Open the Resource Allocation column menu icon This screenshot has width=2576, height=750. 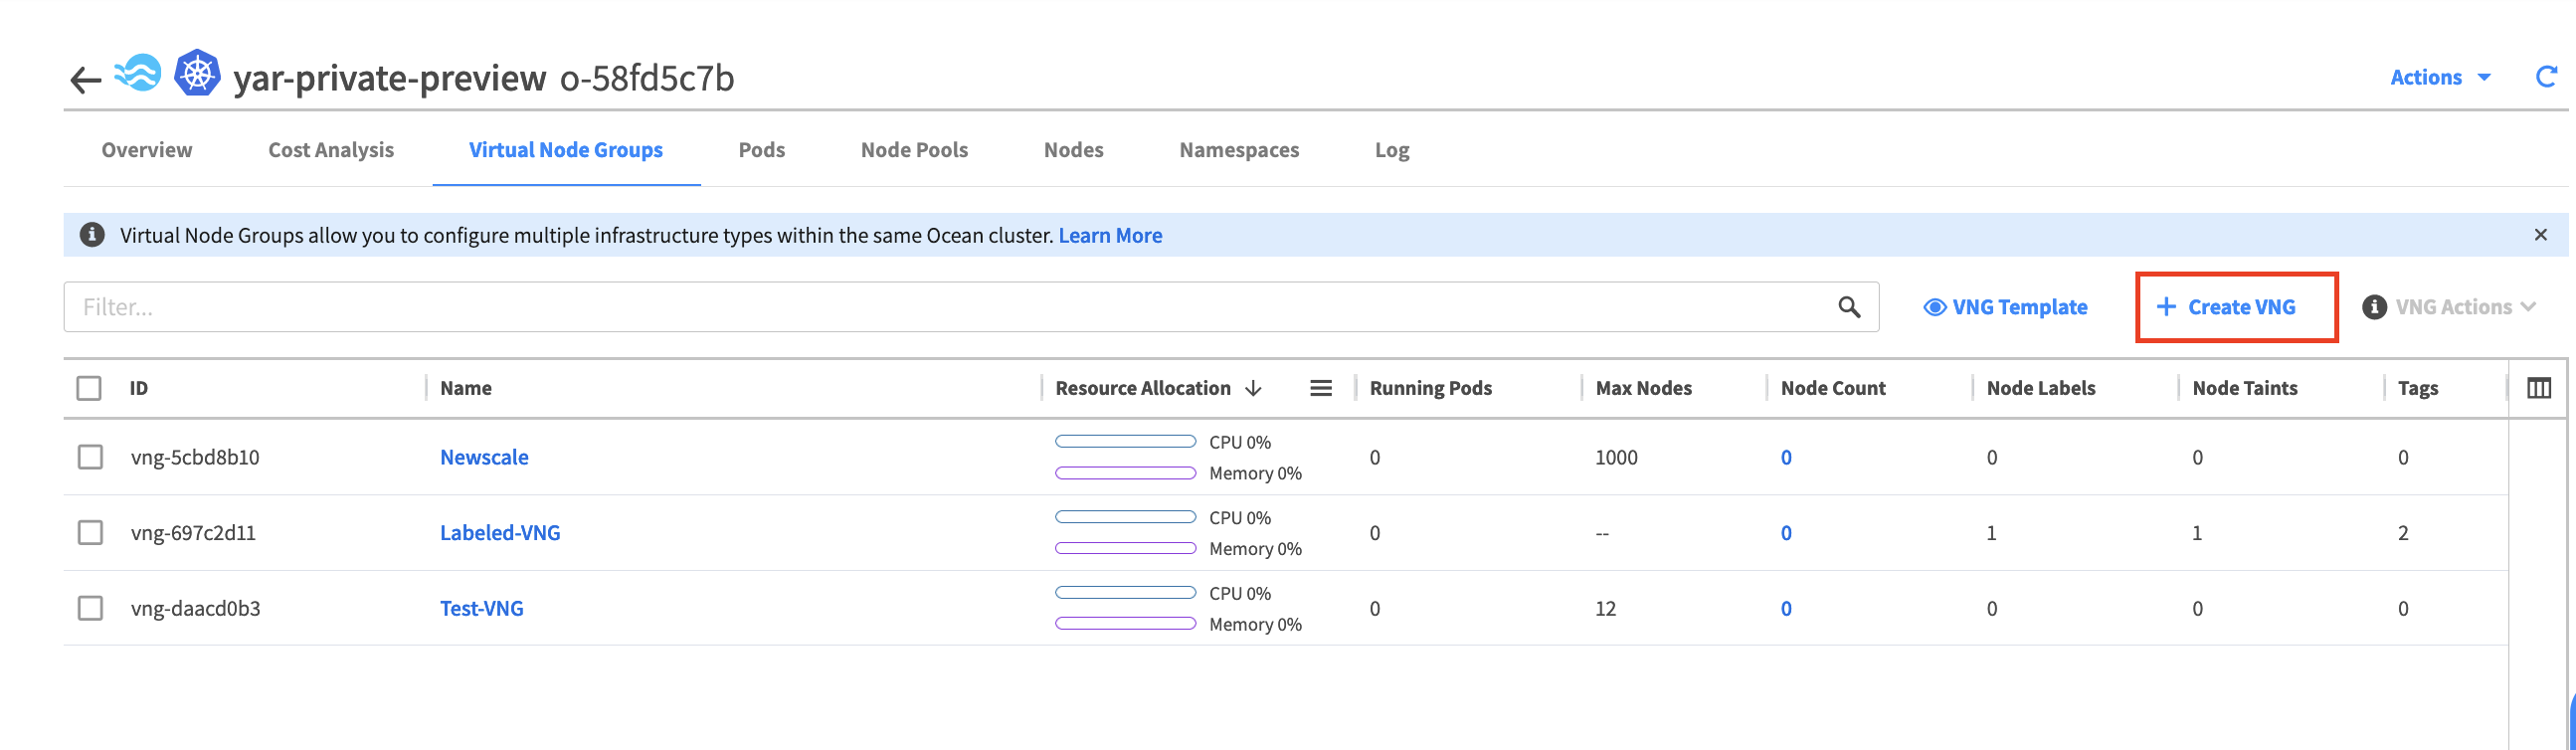point(1320,388)
